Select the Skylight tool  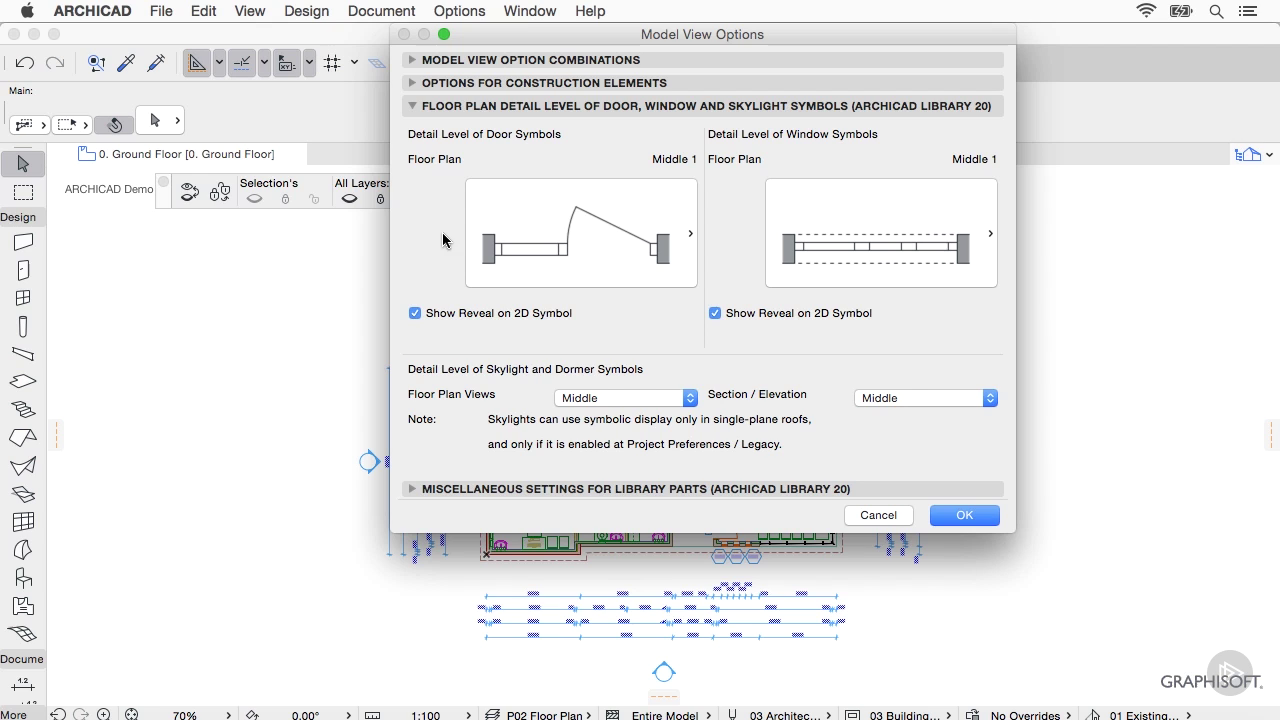coord(23,494)
